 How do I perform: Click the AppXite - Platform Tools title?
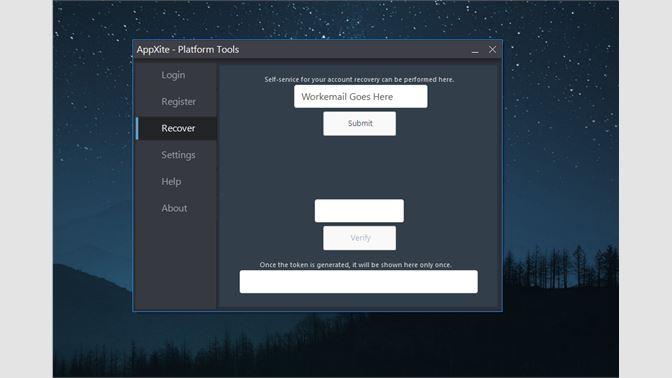pos(188,50)
